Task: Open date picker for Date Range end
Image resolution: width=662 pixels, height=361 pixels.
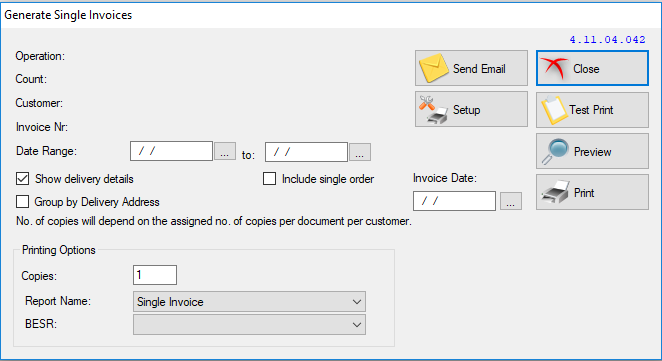Action: click(x=360, y=152)
